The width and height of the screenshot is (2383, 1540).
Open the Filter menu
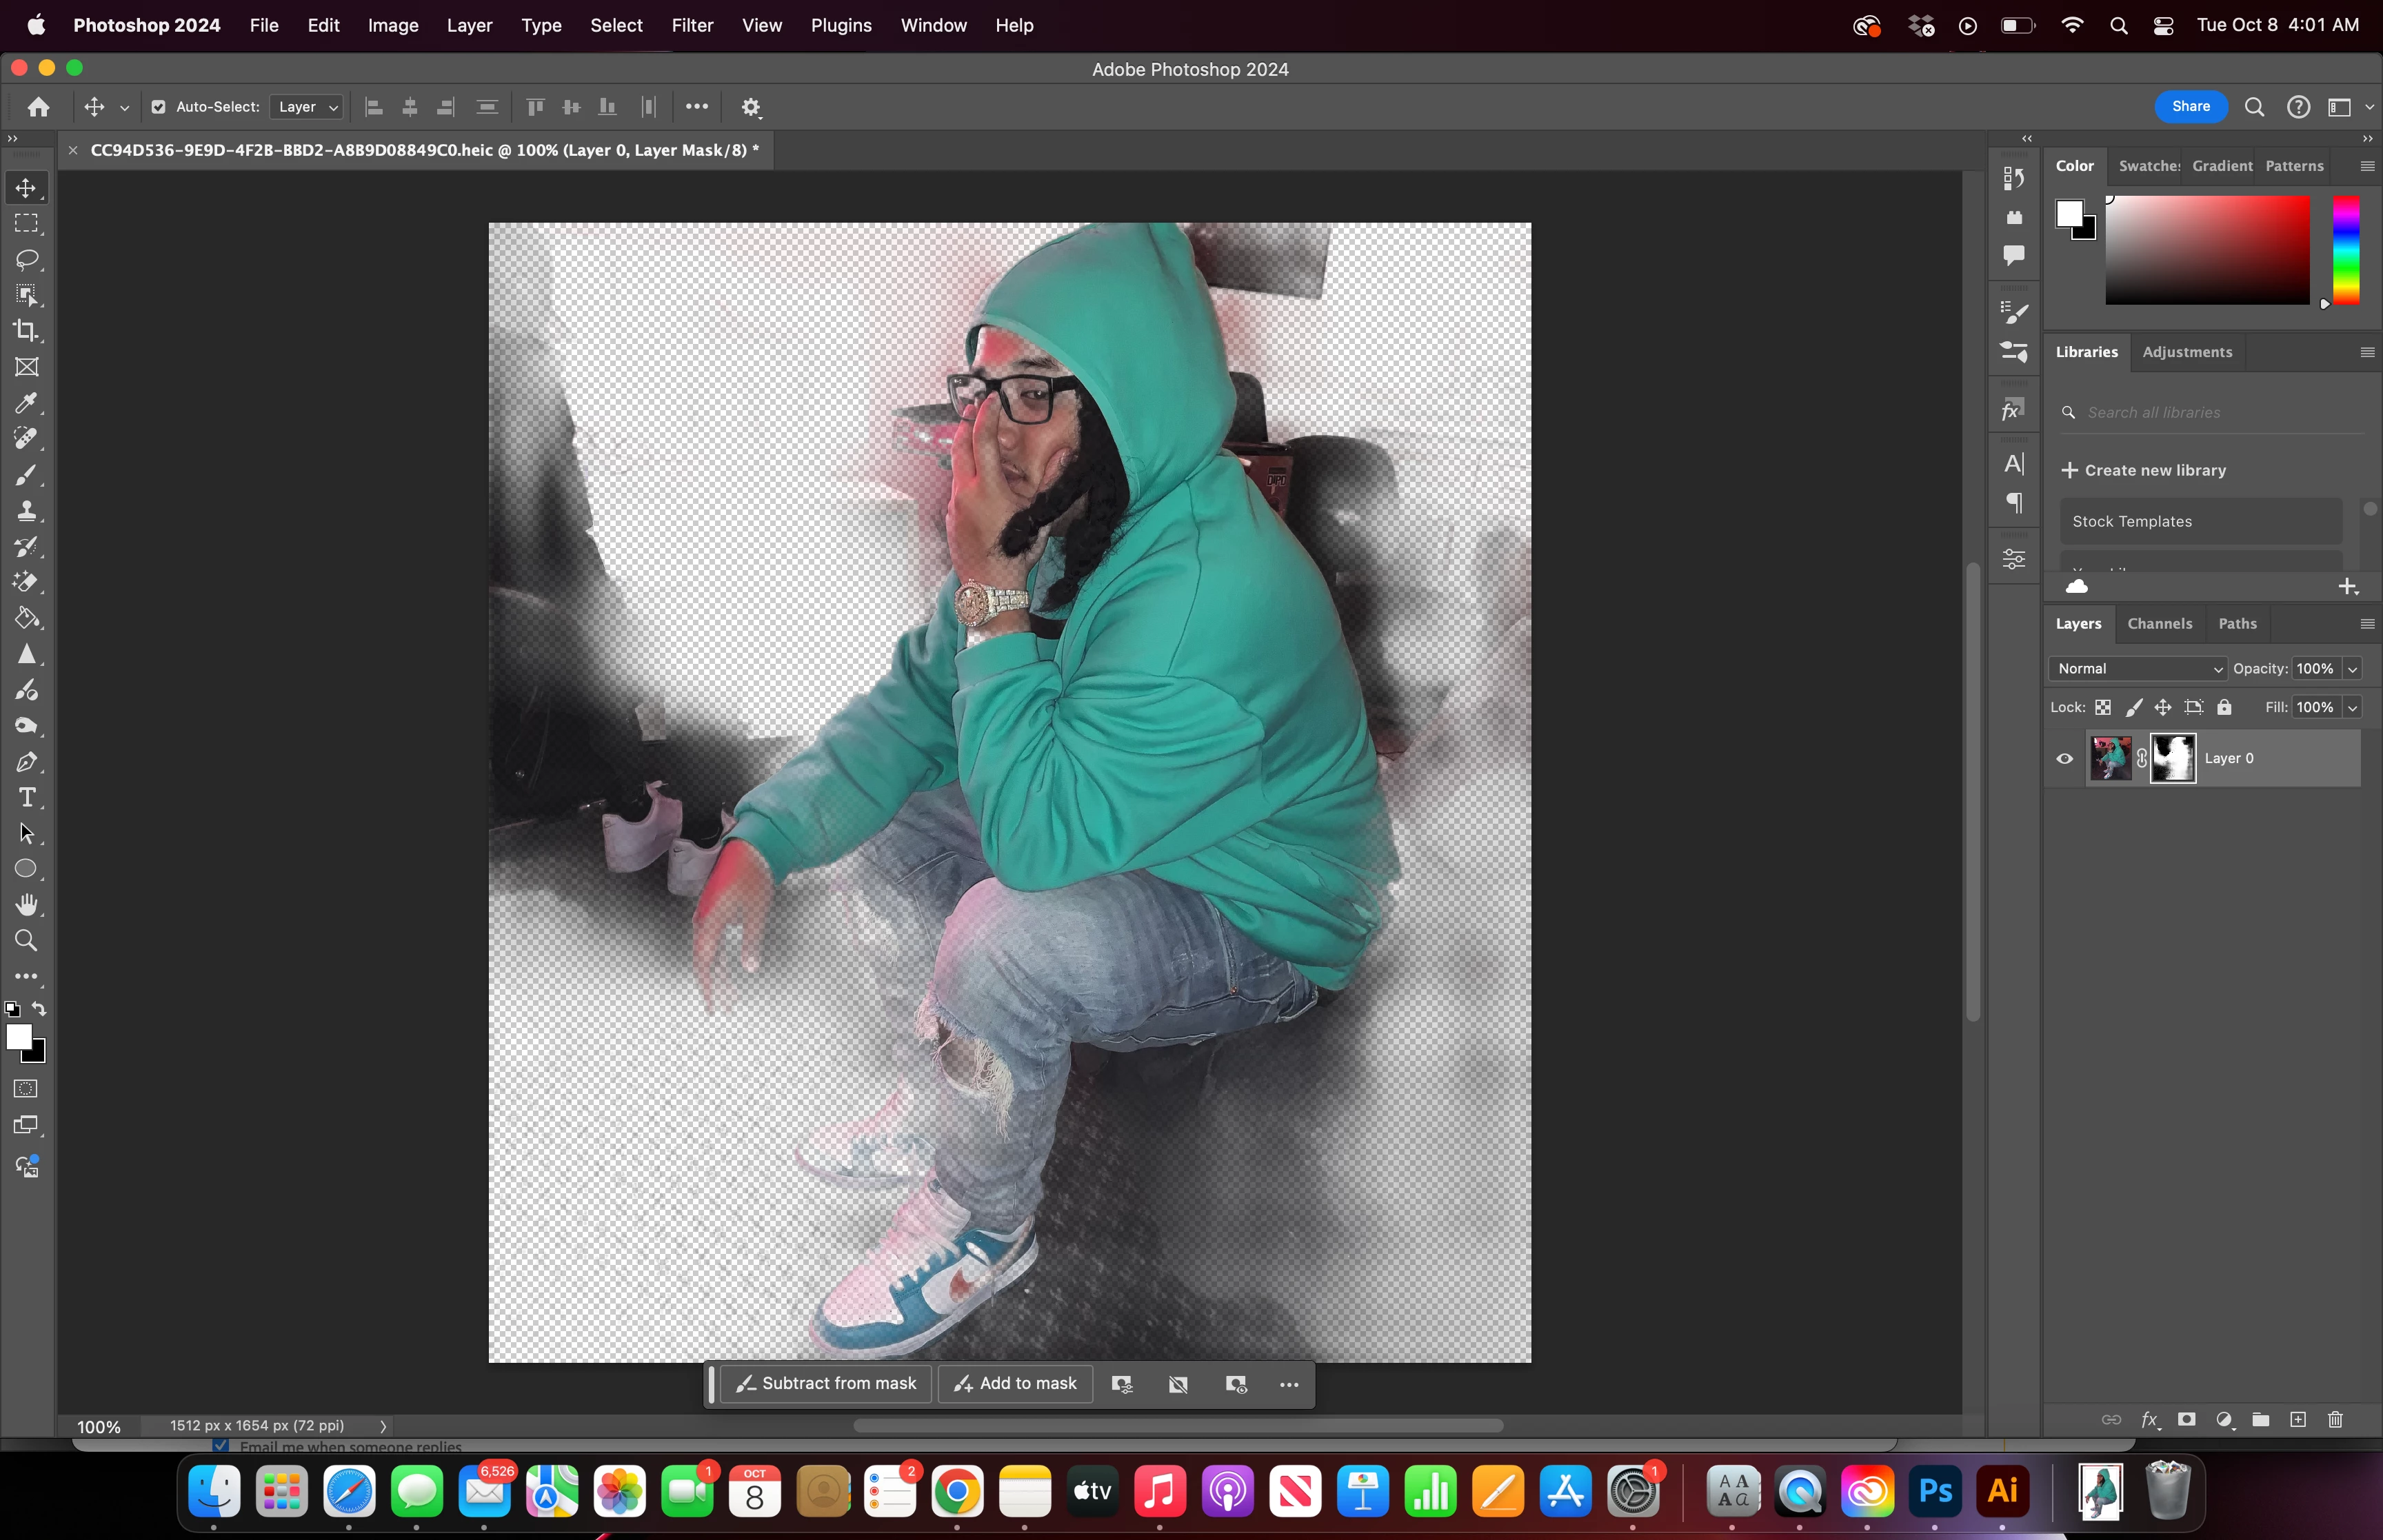(x=692, y=25)
